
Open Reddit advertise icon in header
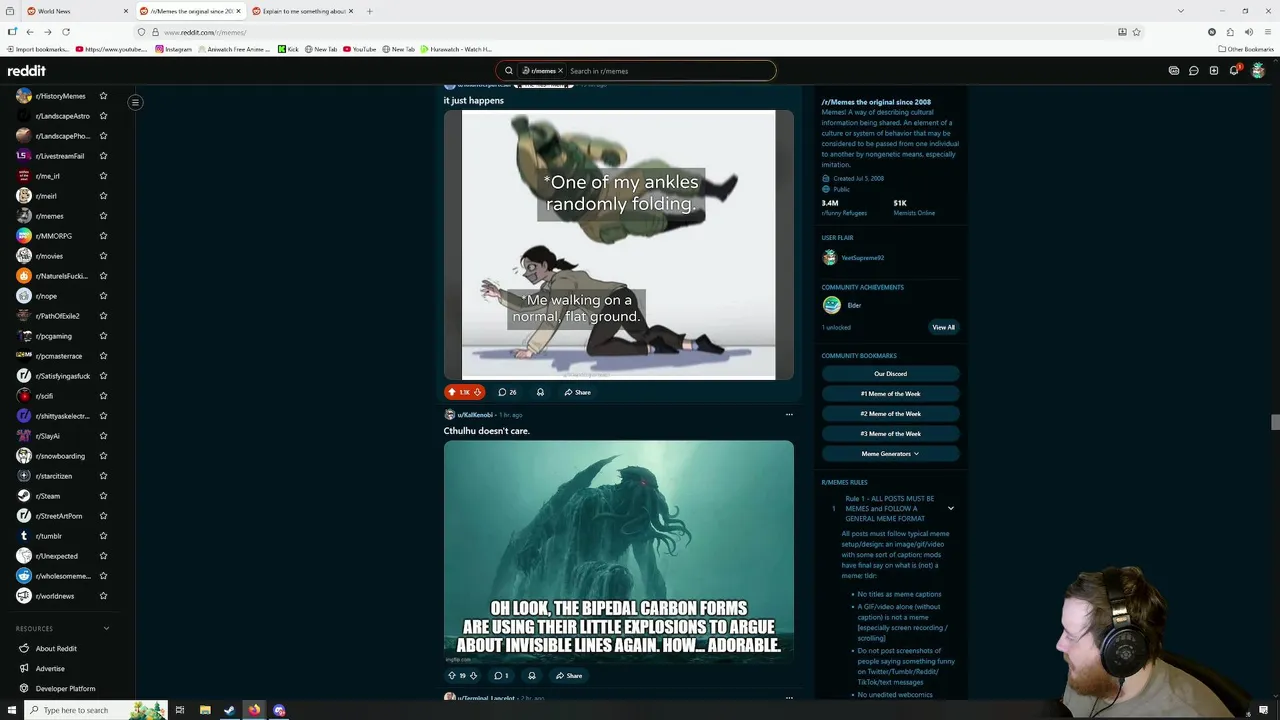click(x=1174, y=71)
